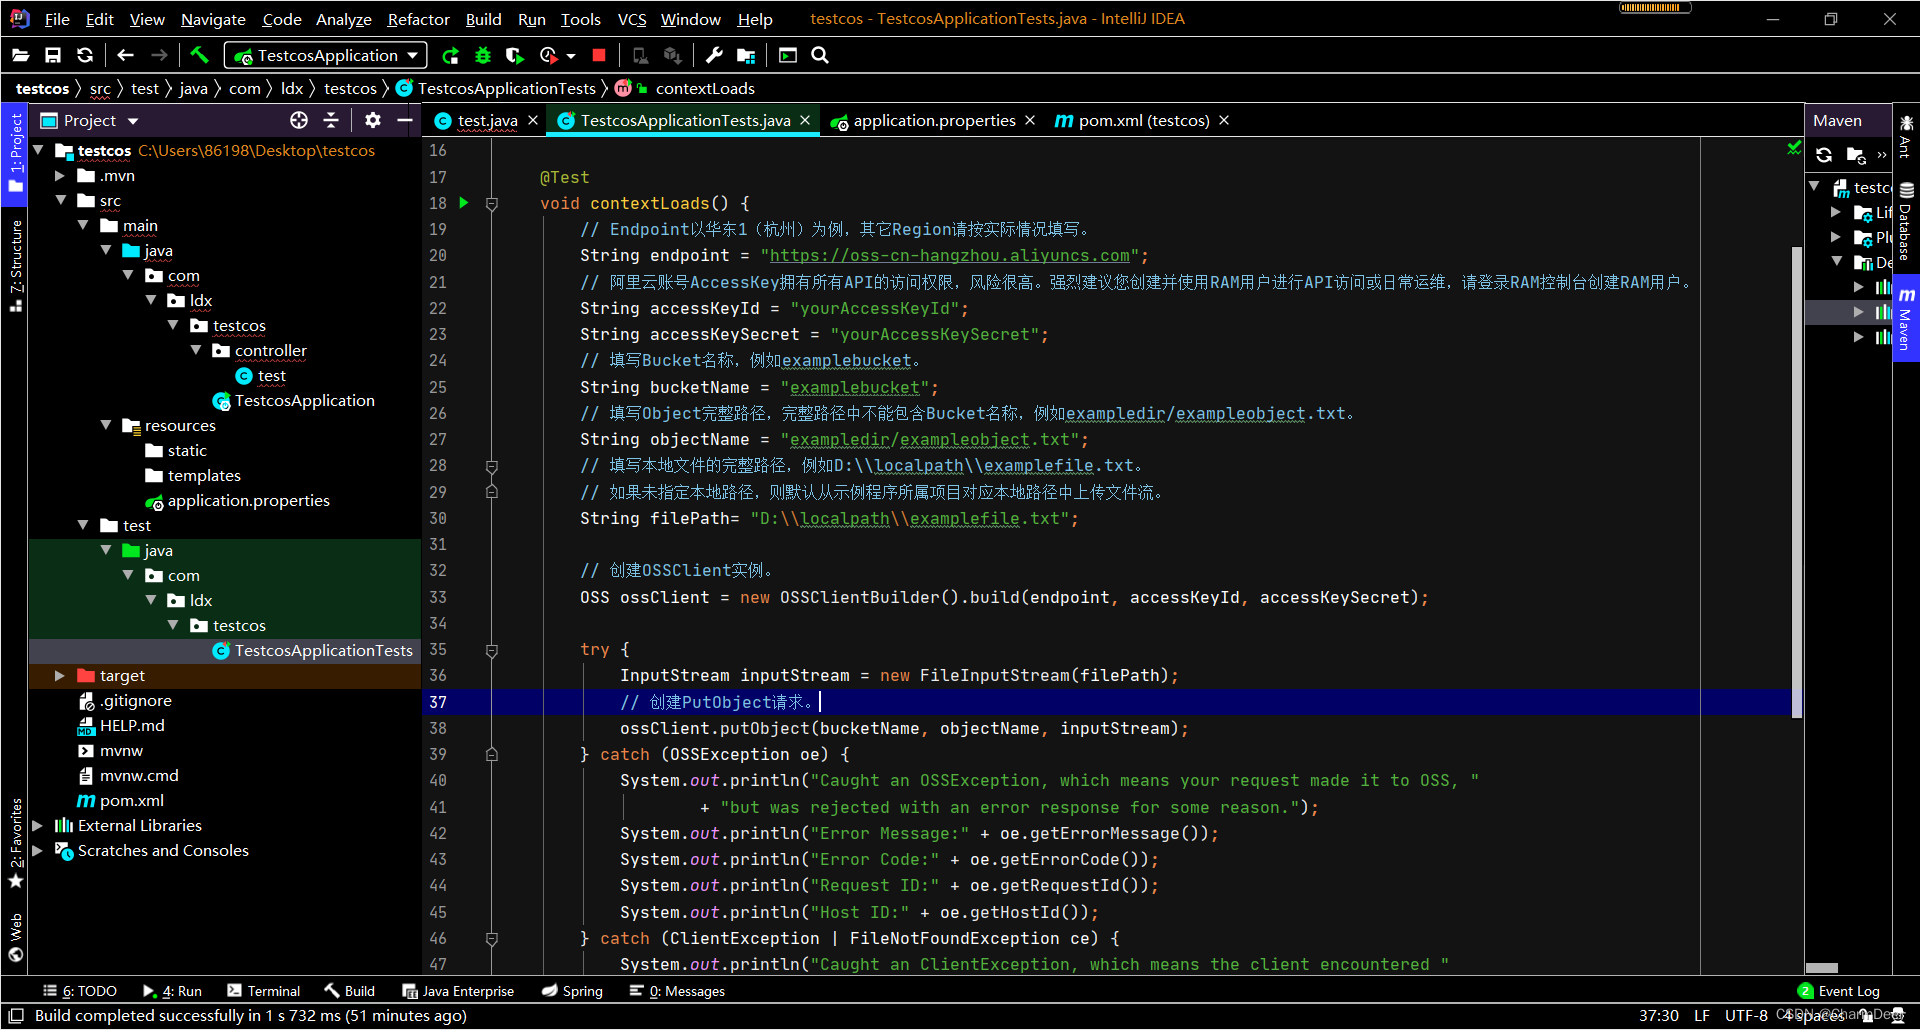Open the Database tool window

point(1906,222)
